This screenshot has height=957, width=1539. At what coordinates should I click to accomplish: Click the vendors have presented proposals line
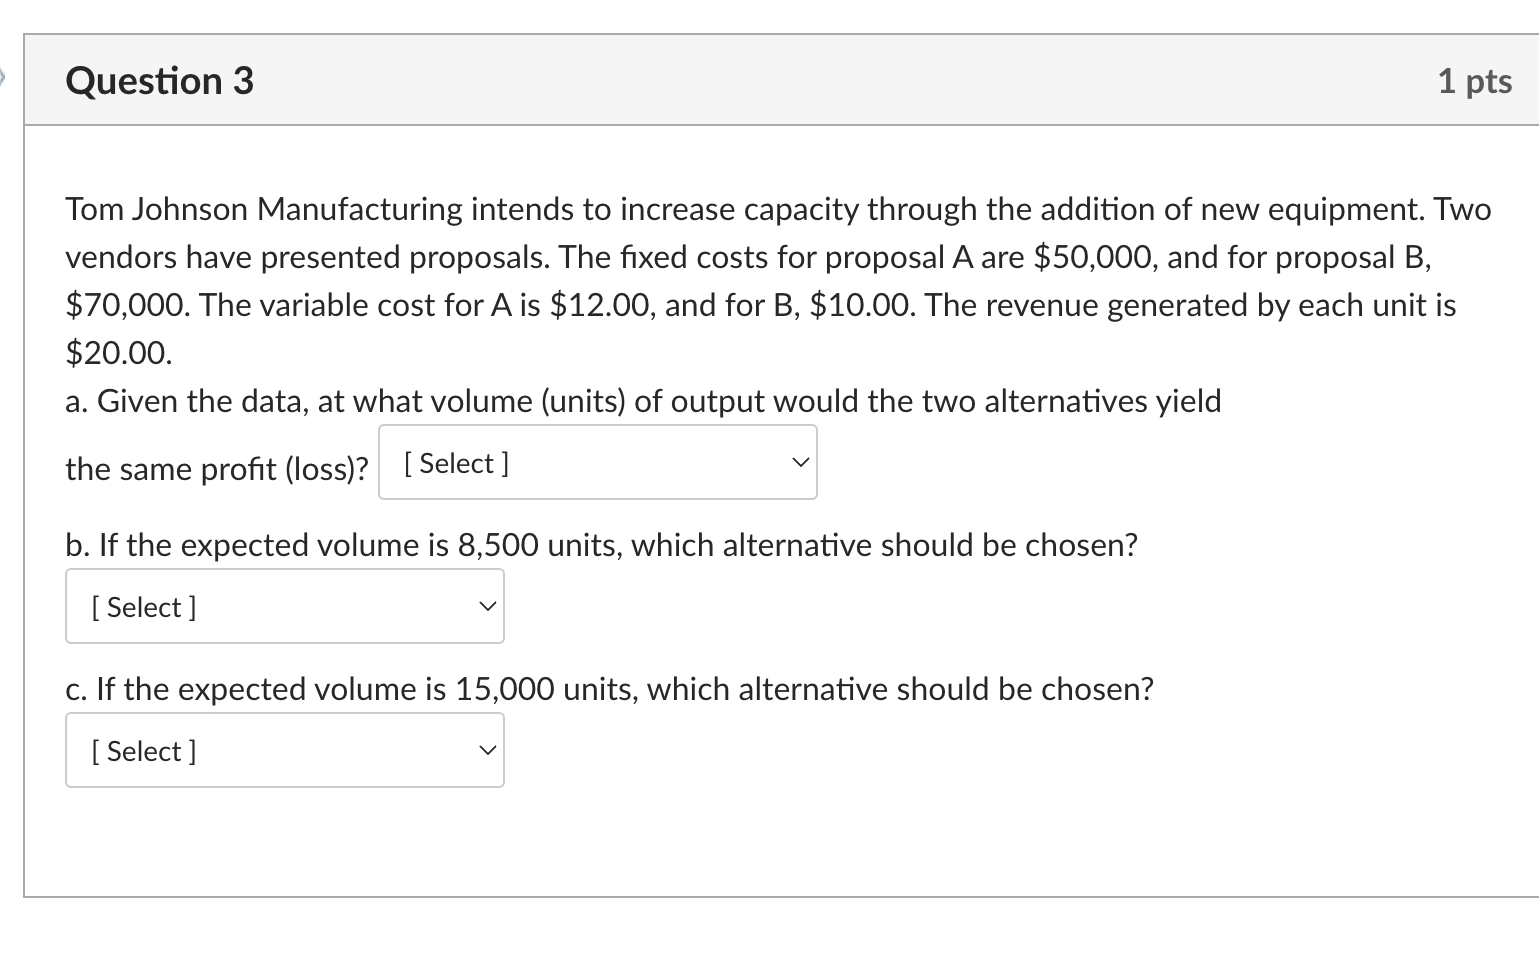pos(747,257)
